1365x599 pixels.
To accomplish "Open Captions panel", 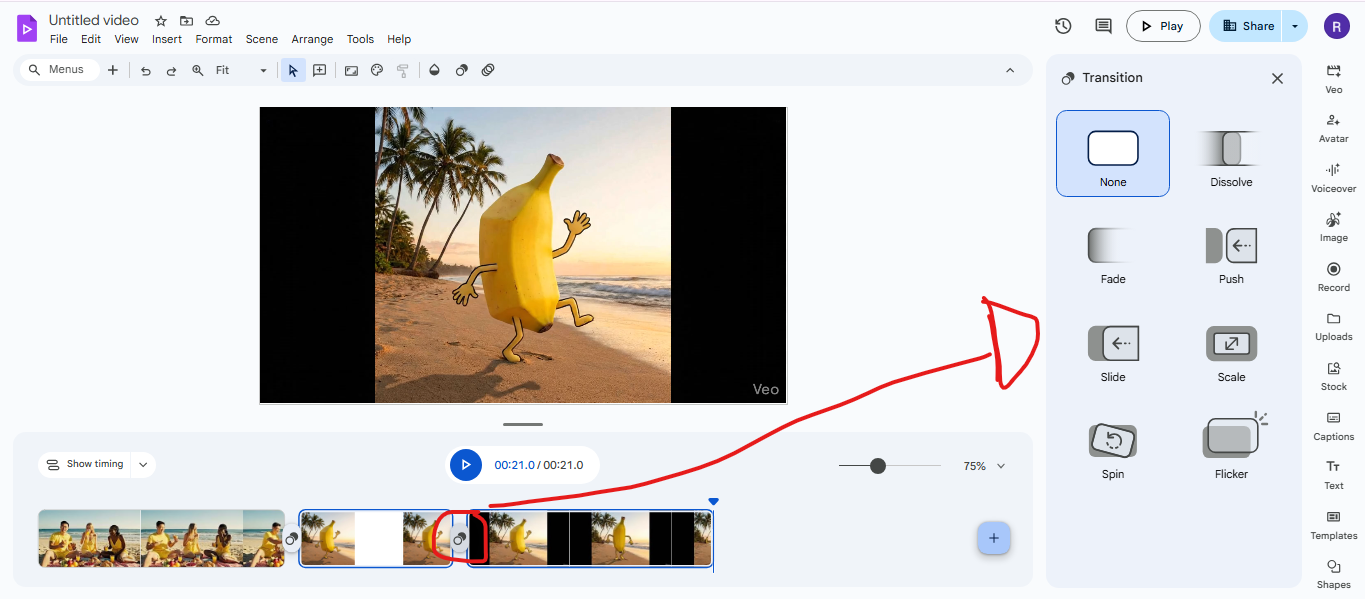I will point(1333,425).
